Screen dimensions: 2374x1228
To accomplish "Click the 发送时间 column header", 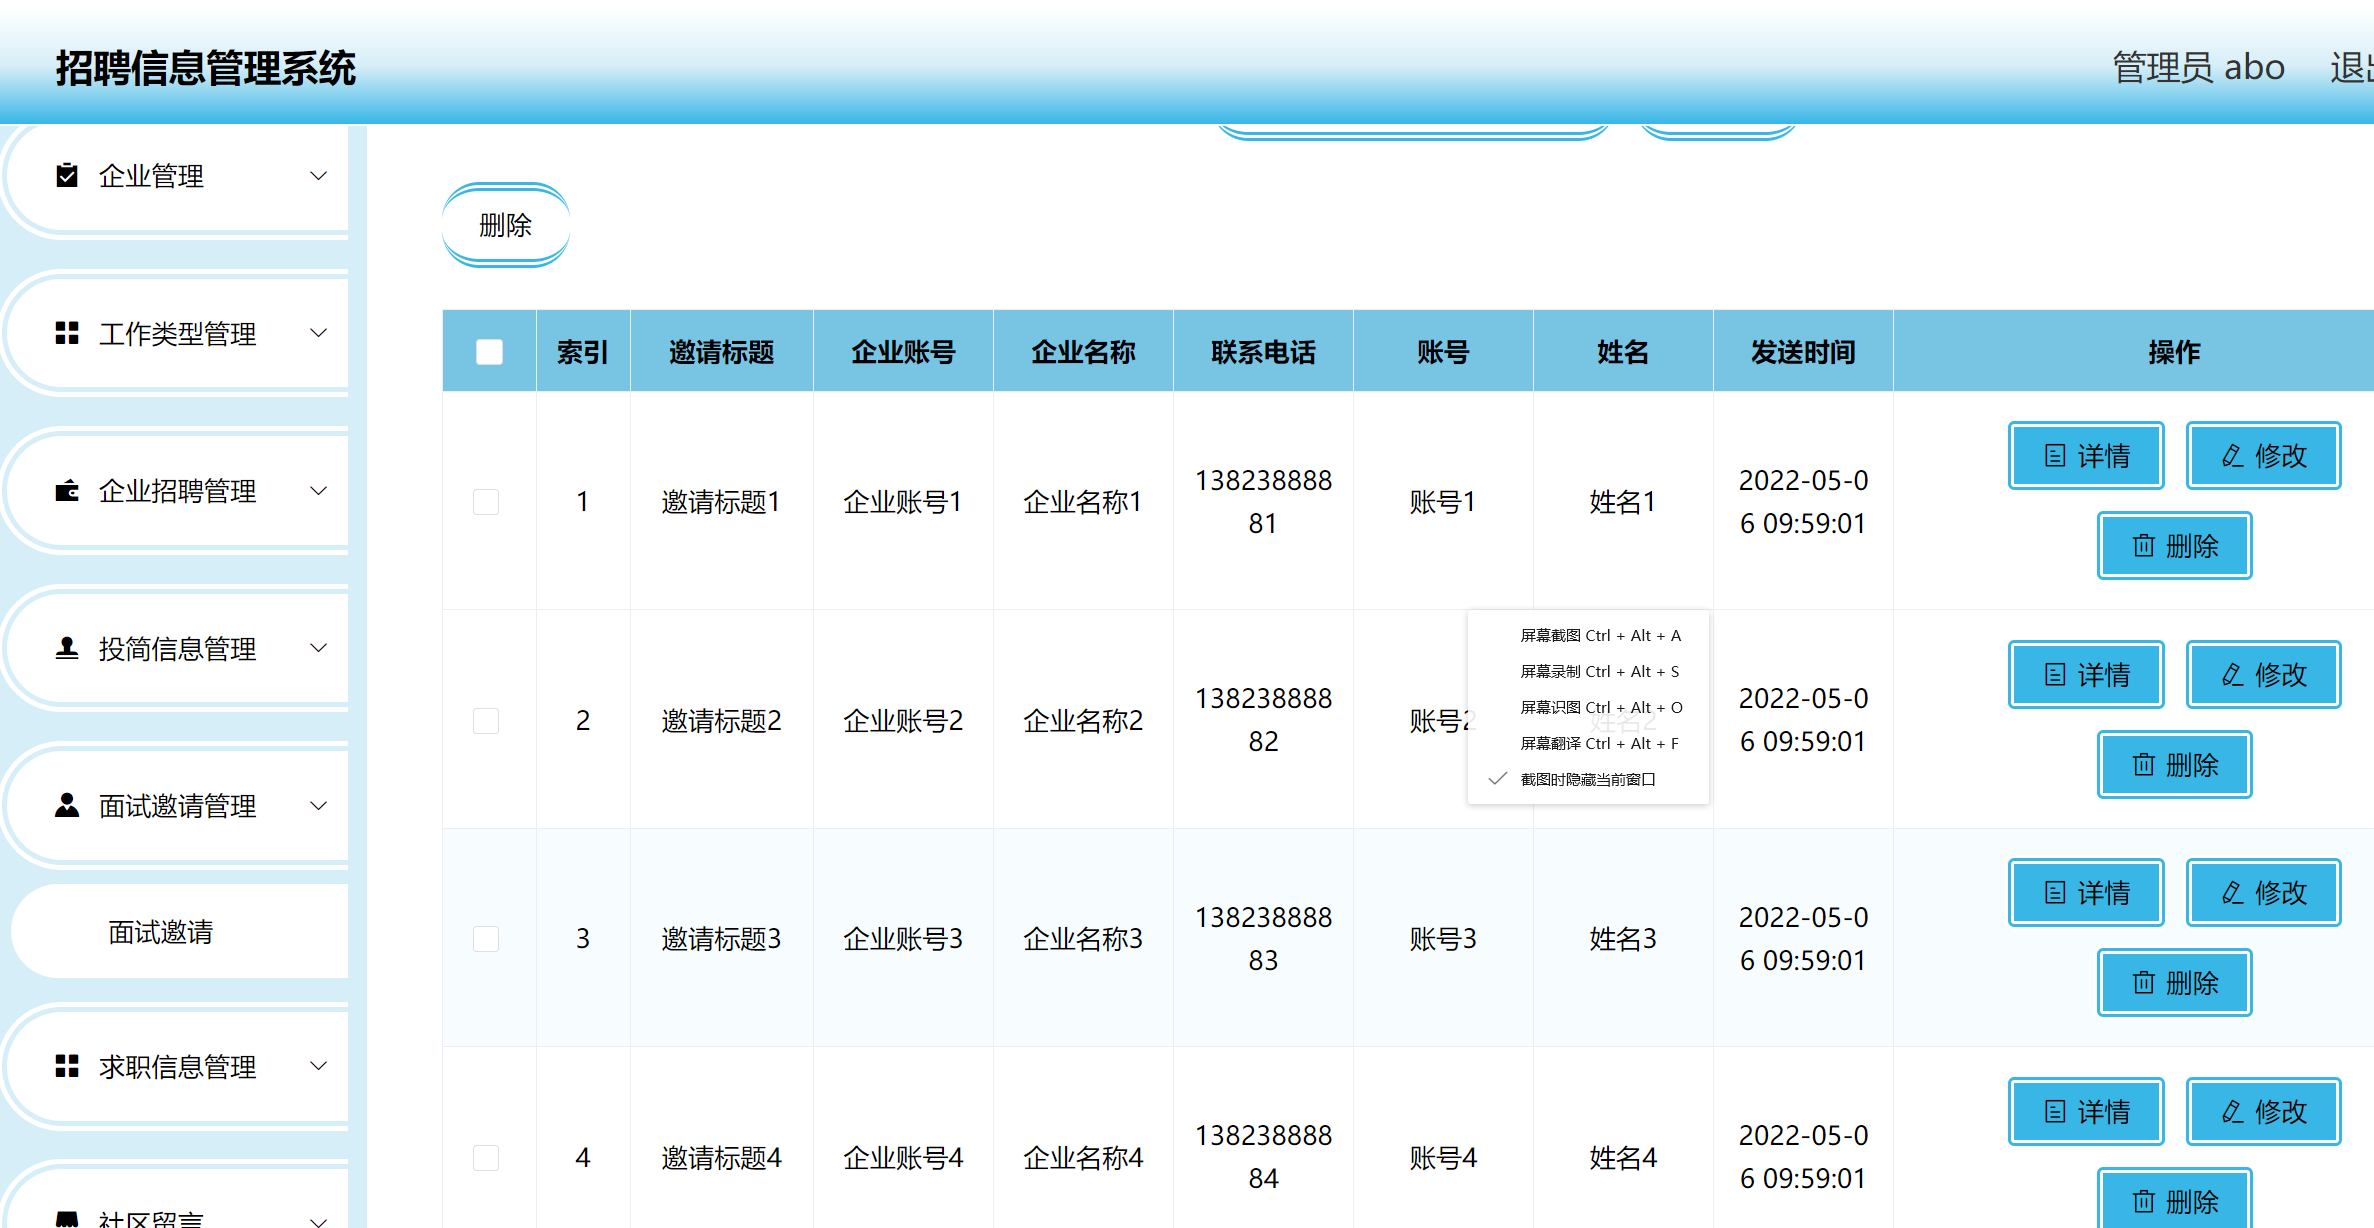I will coord(1802,352).
